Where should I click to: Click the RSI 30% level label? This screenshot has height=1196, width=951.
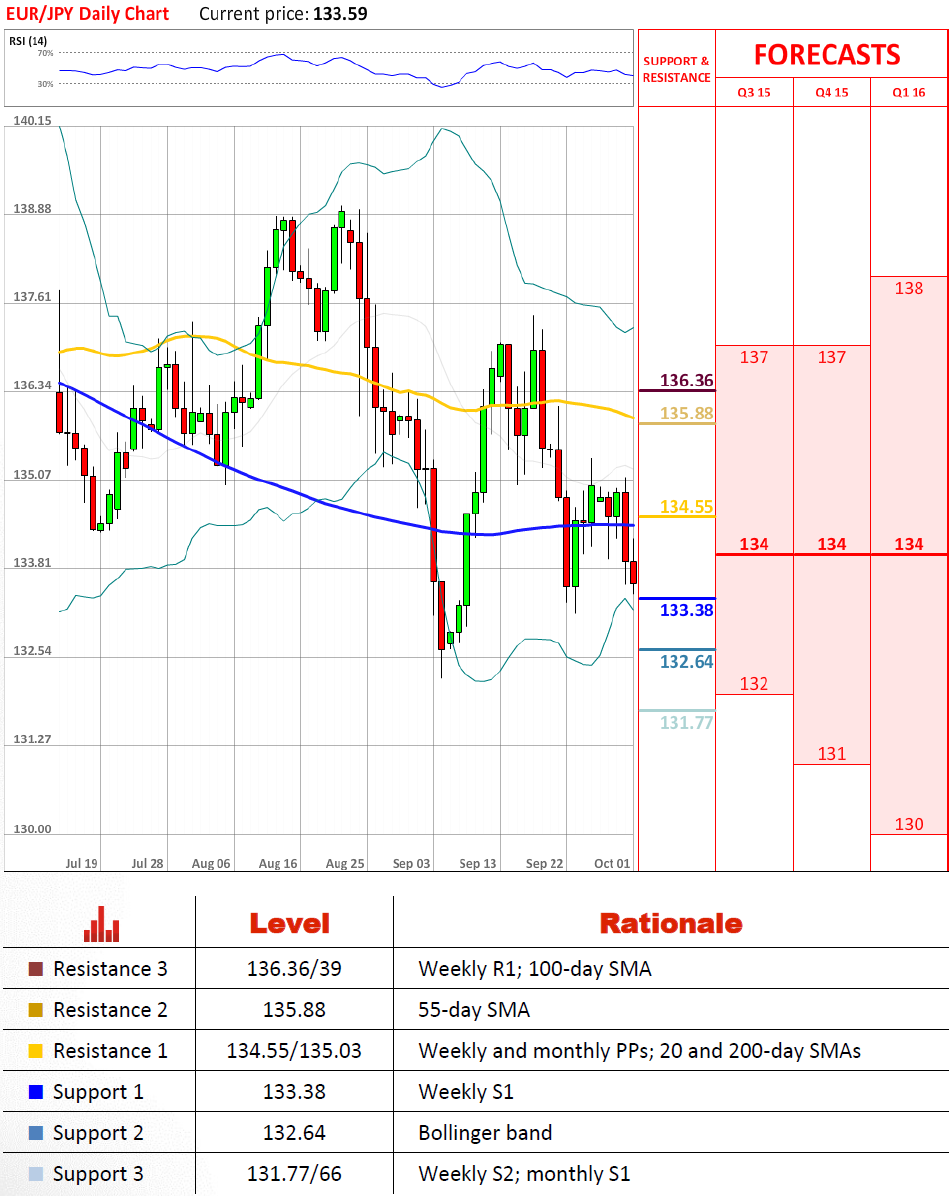point(46,84)
